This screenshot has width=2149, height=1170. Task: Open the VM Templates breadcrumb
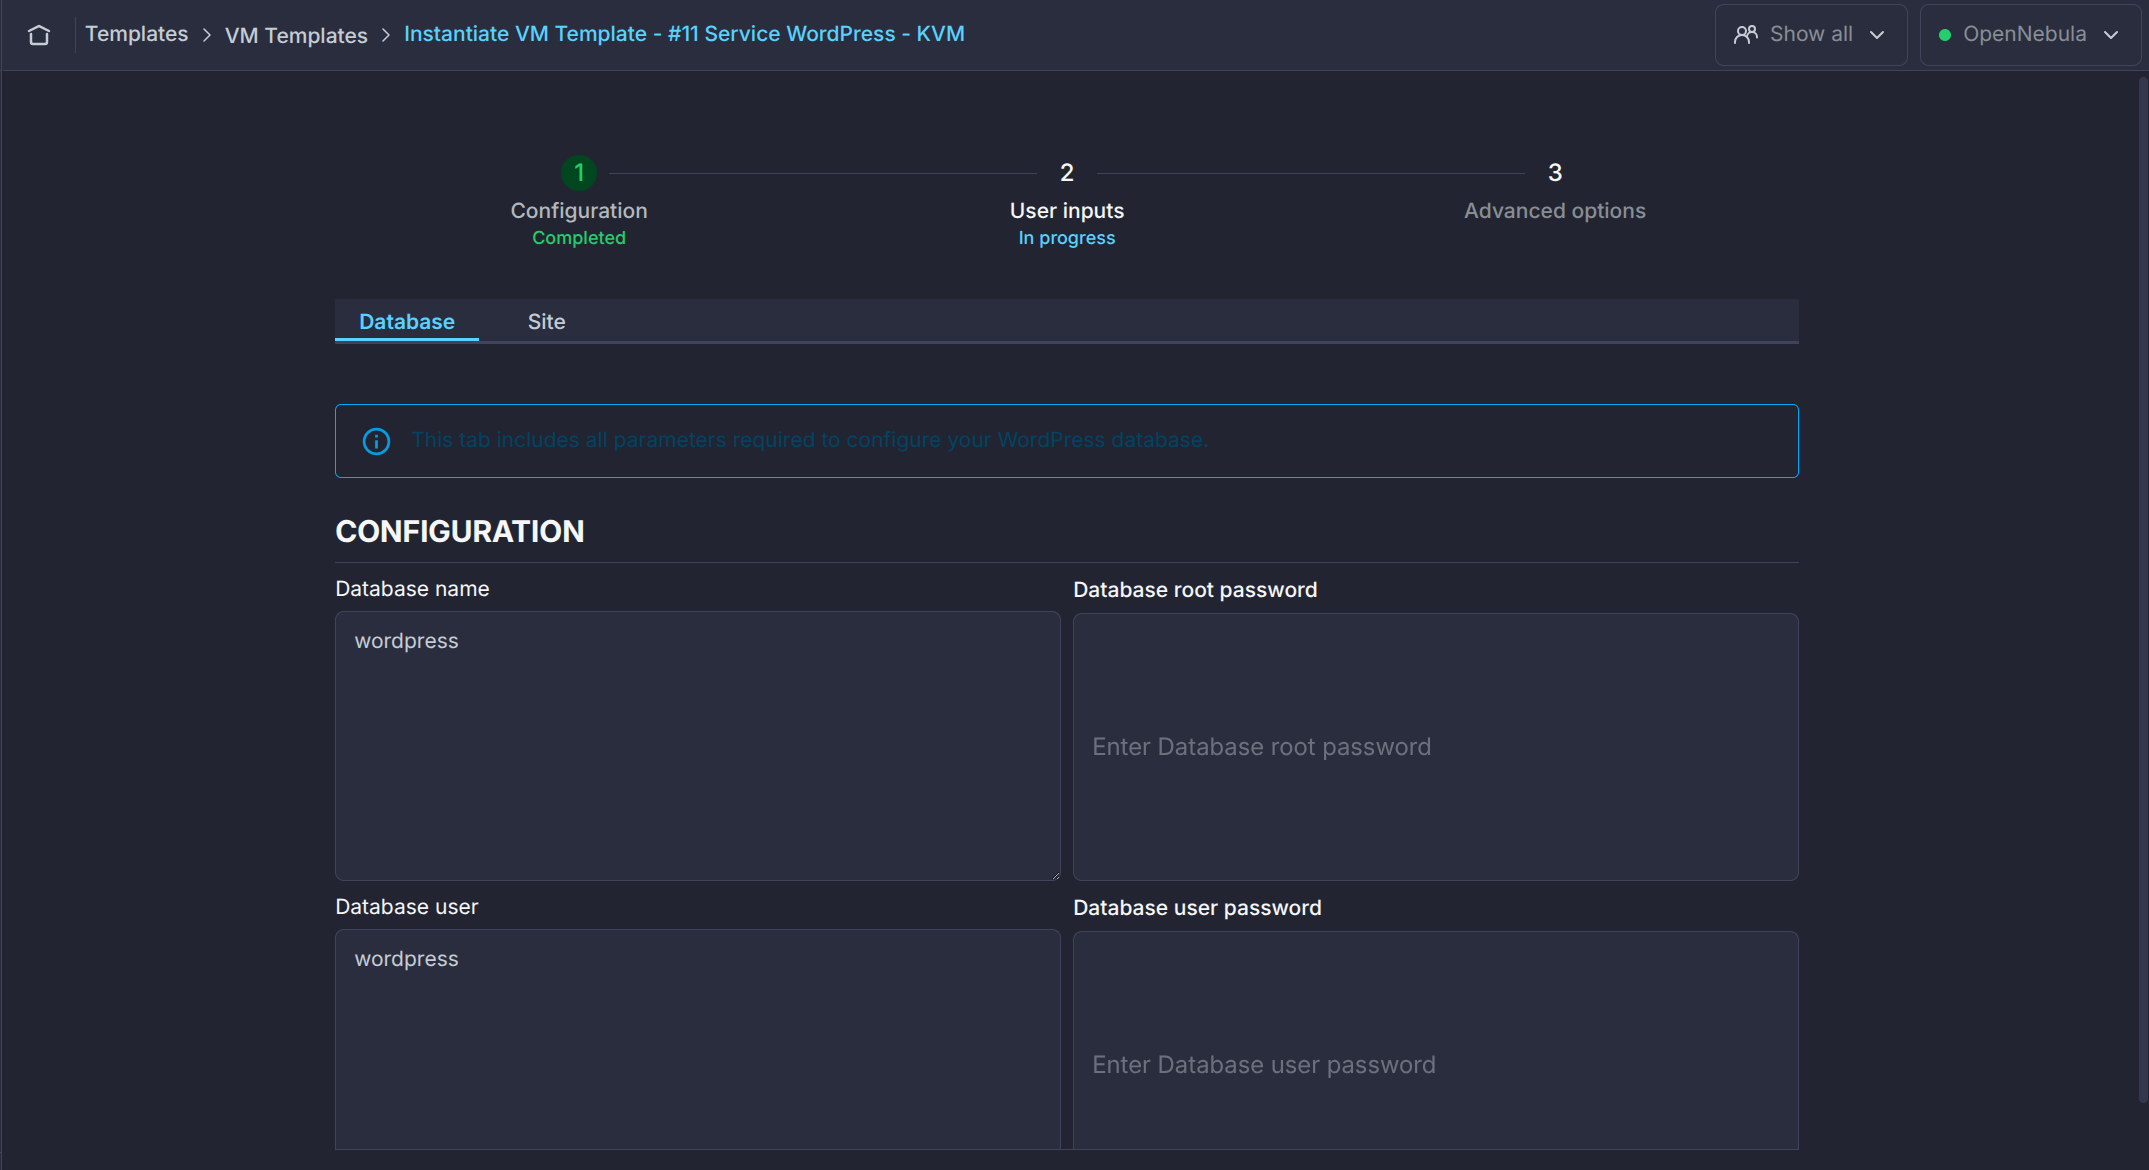296,35
